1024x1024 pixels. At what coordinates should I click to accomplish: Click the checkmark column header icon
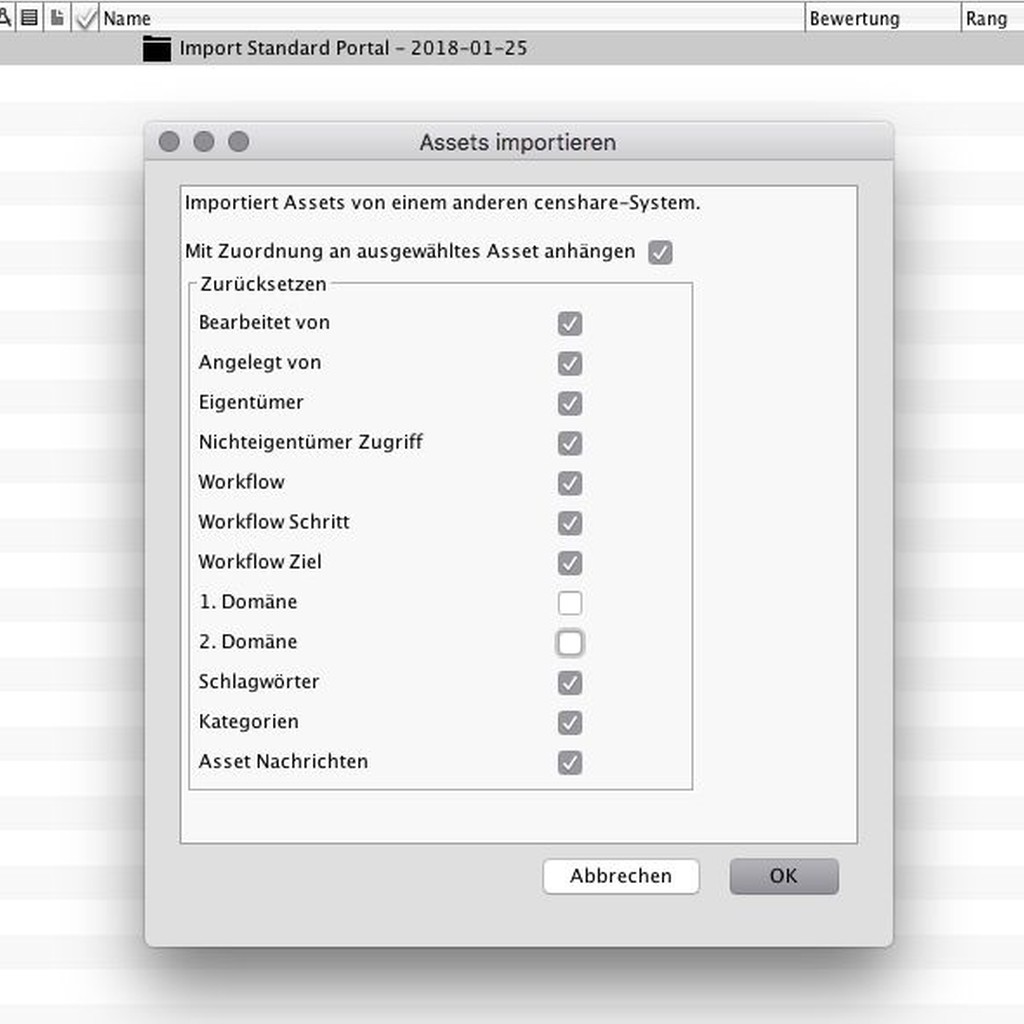(86, 18)
